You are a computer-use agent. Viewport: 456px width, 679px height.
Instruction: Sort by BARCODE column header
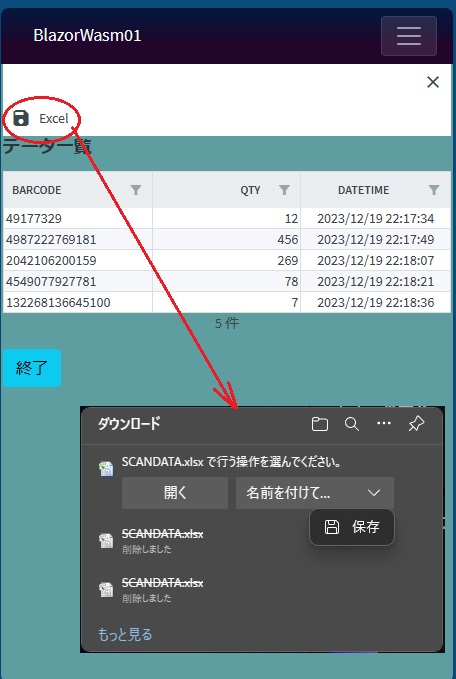pos(37,190)
